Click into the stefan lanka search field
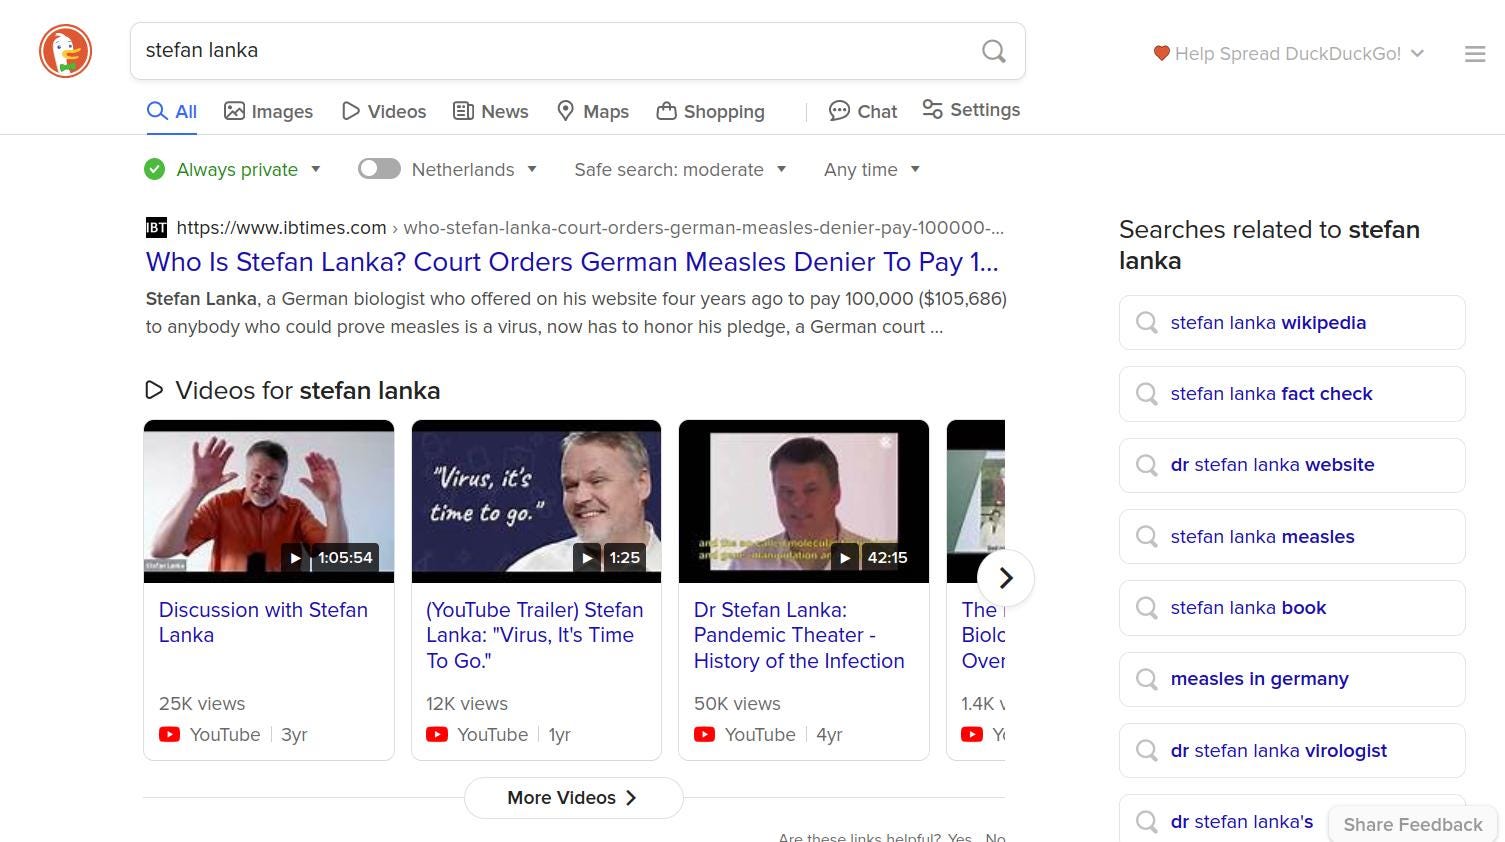The width and height of the screenshot is (1505, 842). (555, 51)
